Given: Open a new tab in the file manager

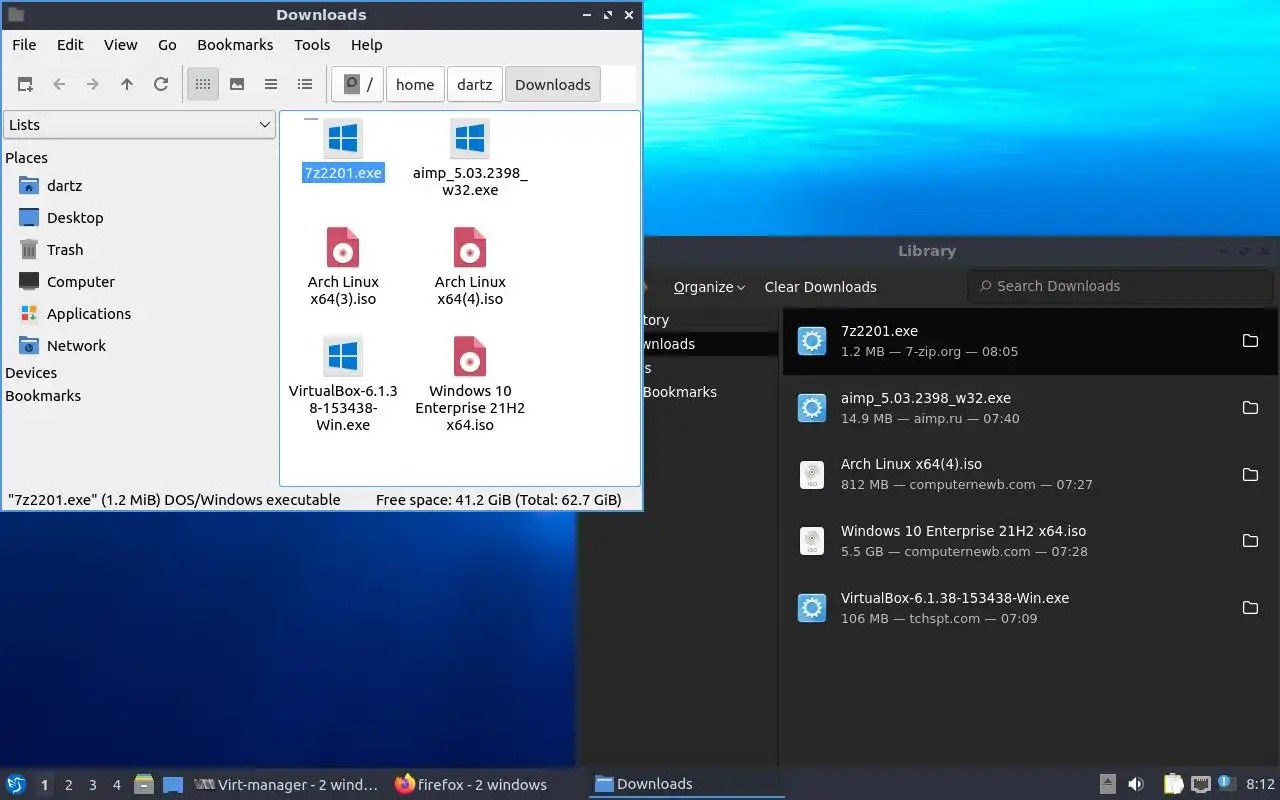Looking at the screenshot, I should click(x=25, y=85).
